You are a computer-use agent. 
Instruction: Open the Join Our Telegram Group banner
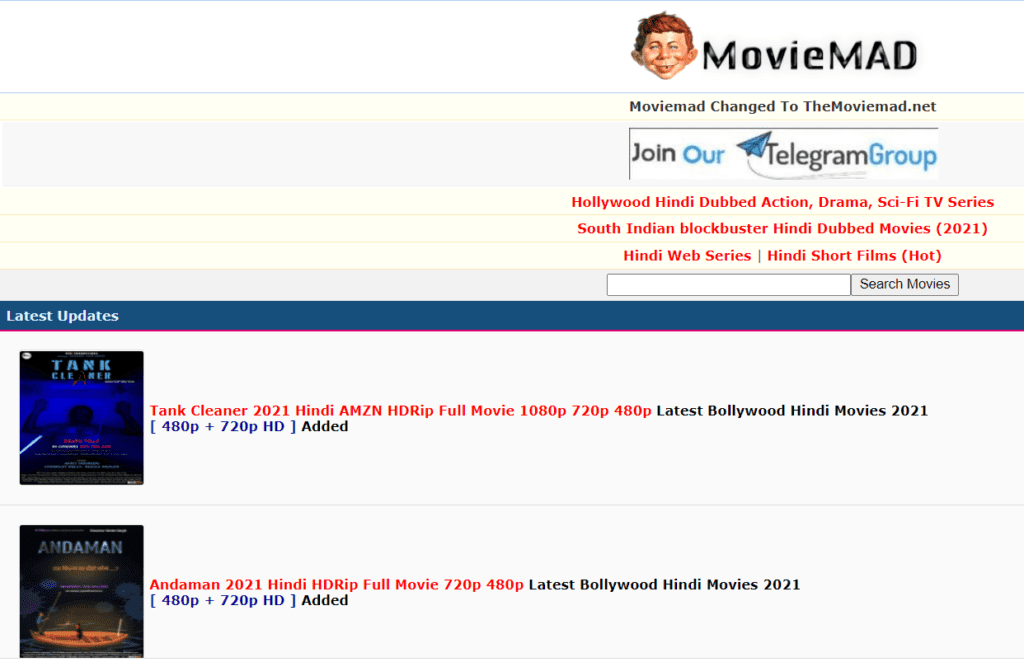(x=783, y=154)
